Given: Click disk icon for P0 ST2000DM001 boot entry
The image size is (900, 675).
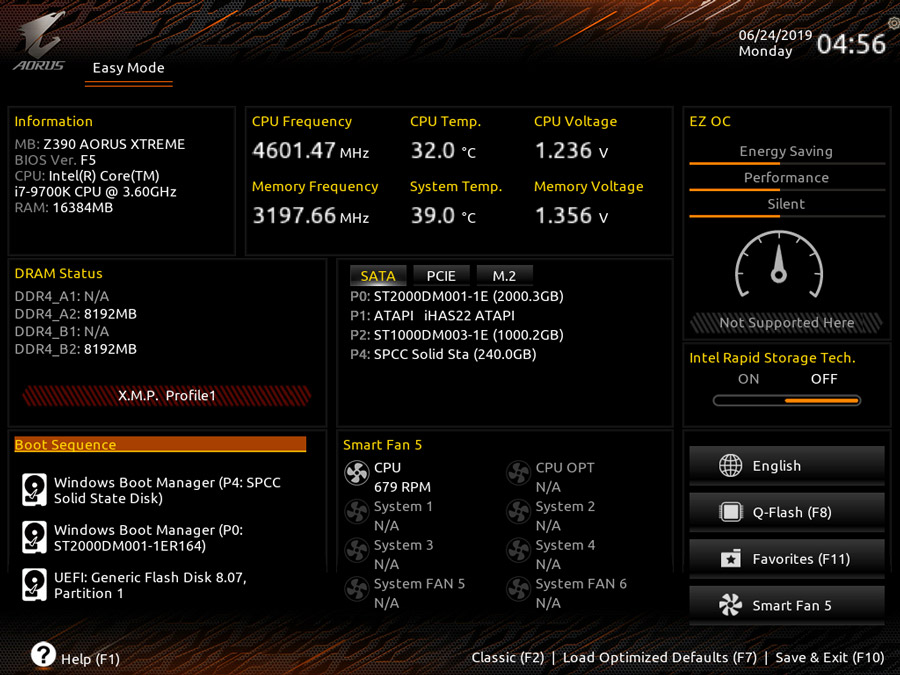Looking at the screenshot, I should click(34, 537).
